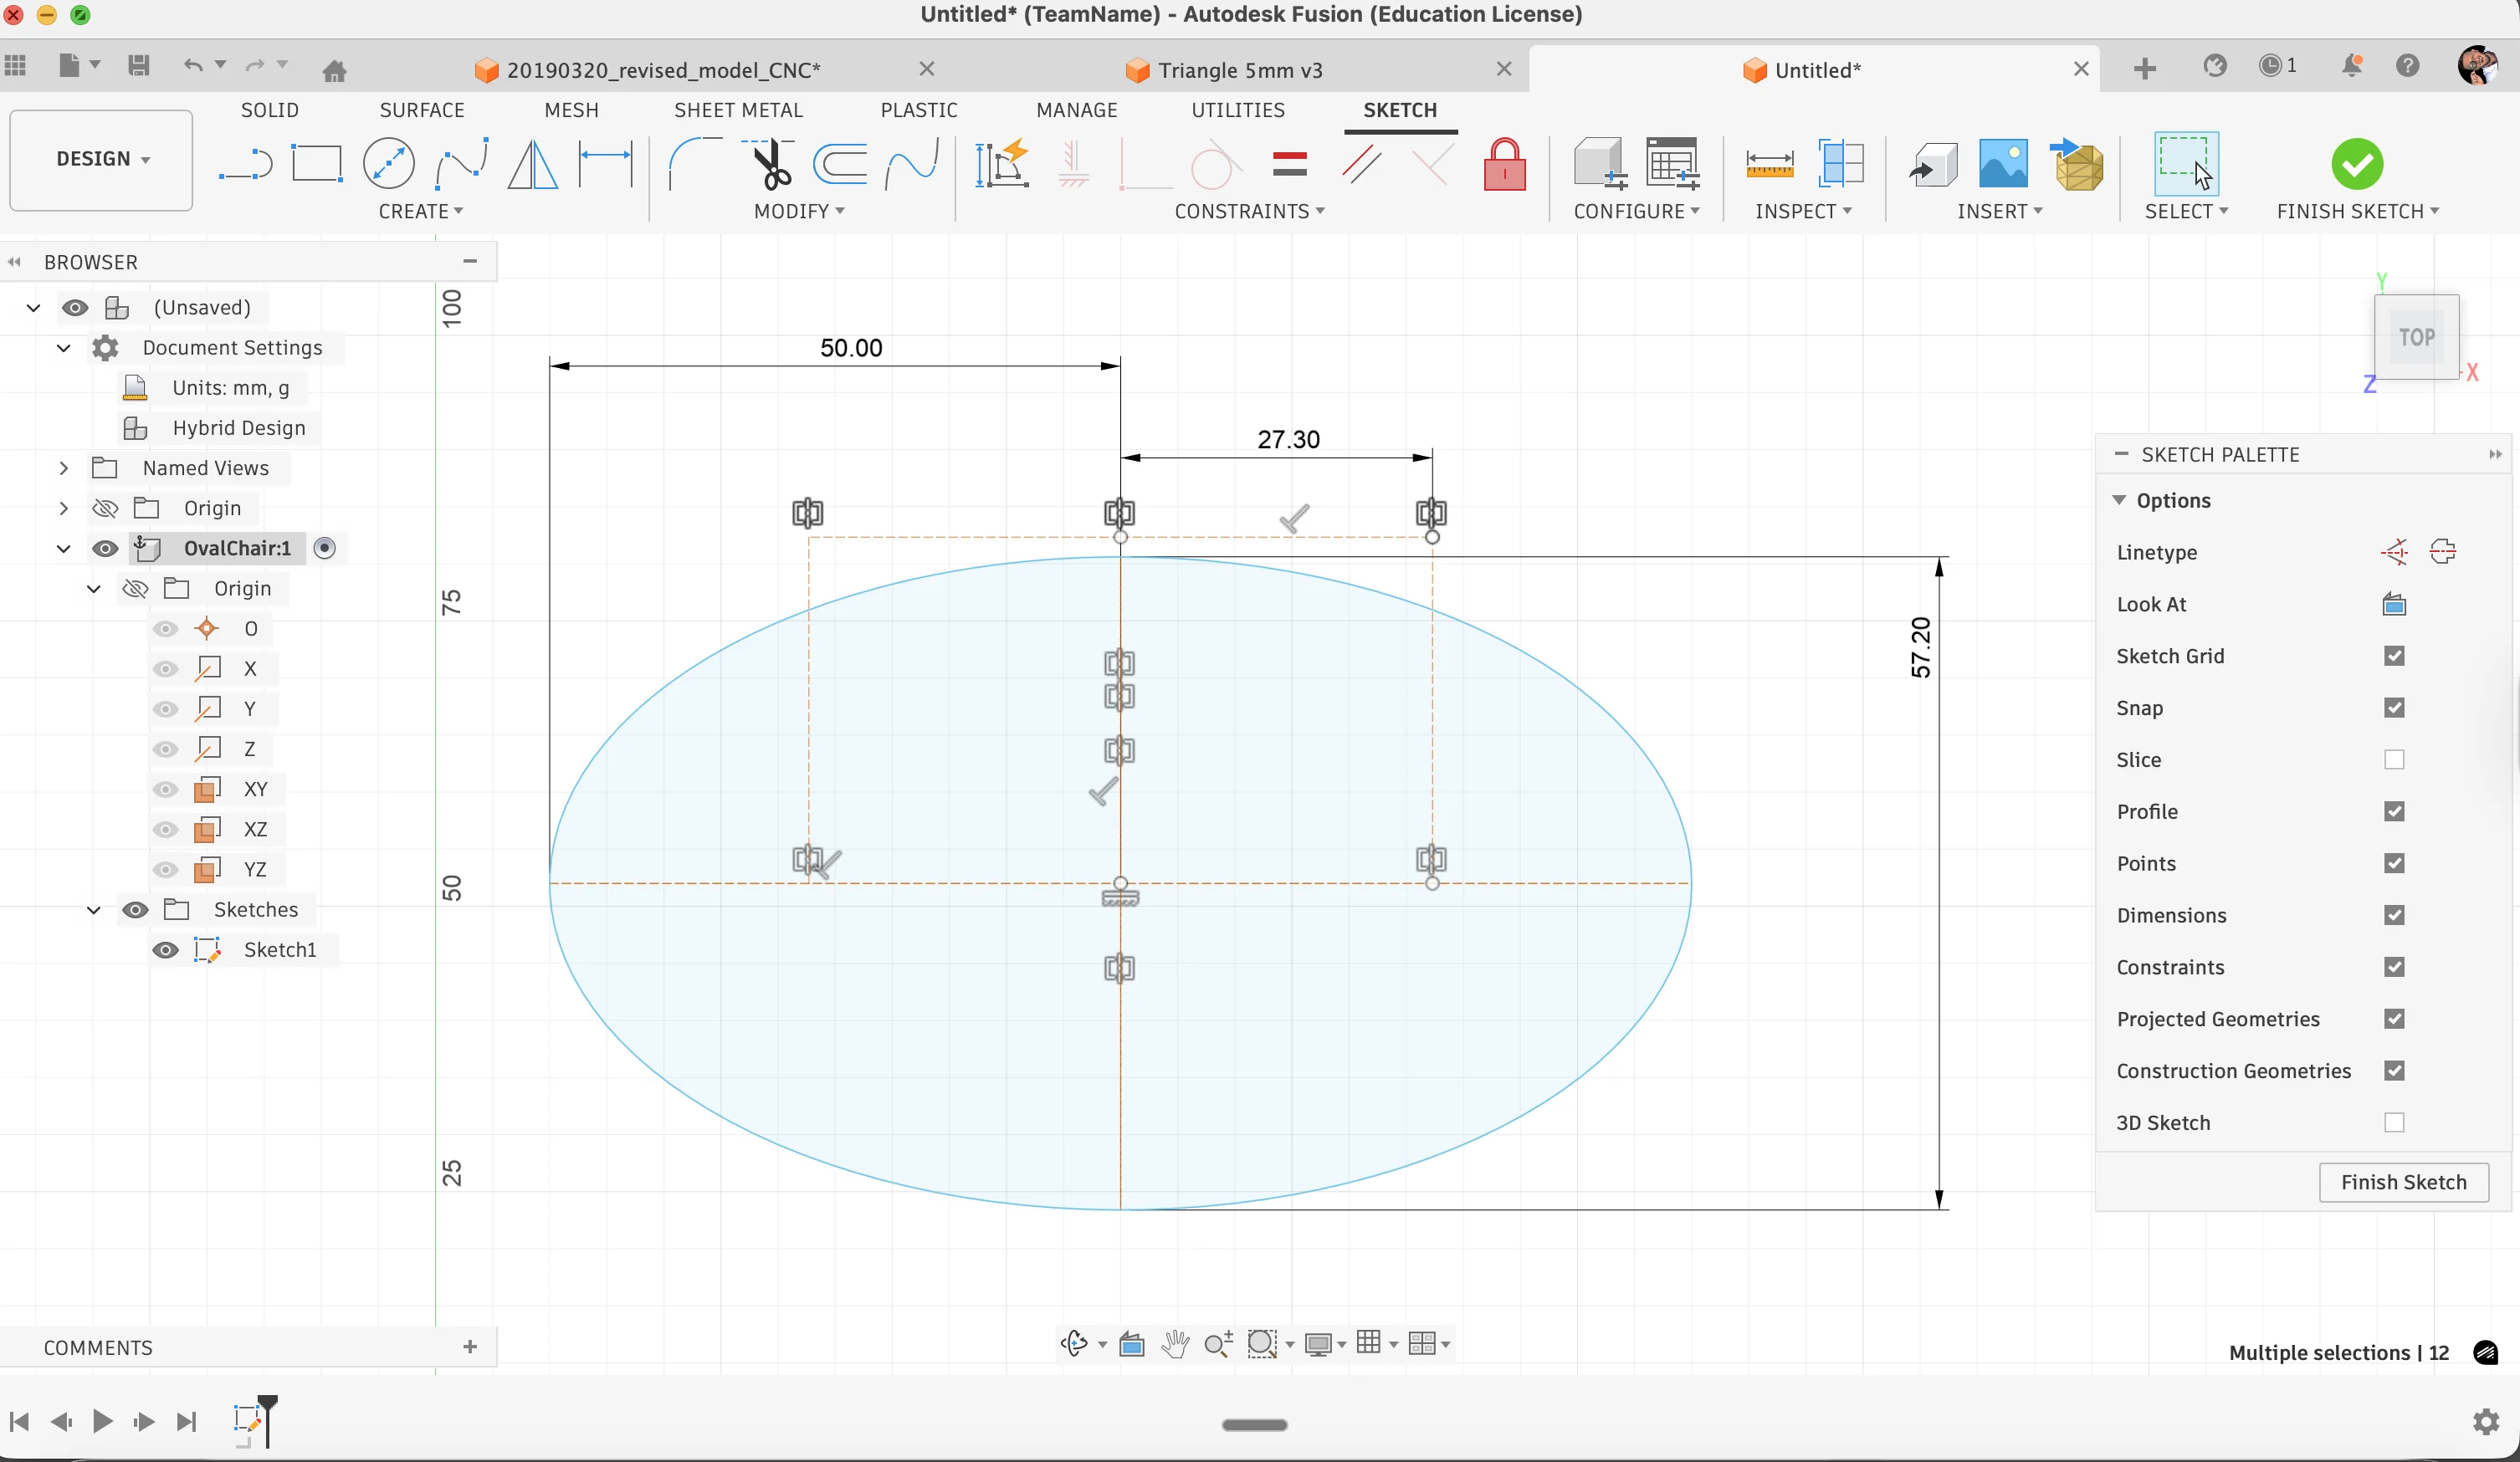
Task: Enable the Slice checkbox
Action: coord(2395,760)
